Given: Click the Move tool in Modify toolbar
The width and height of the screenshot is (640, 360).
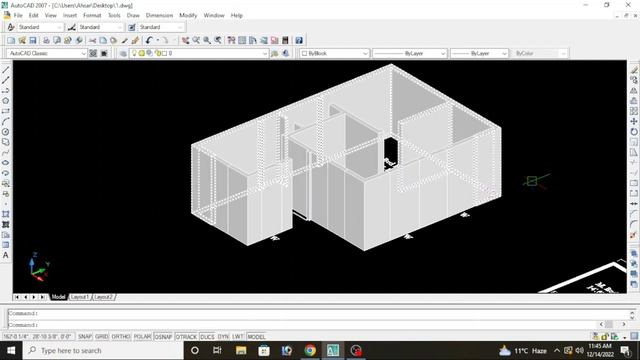Looking at the screenshot, I should [x=633, y=121].
